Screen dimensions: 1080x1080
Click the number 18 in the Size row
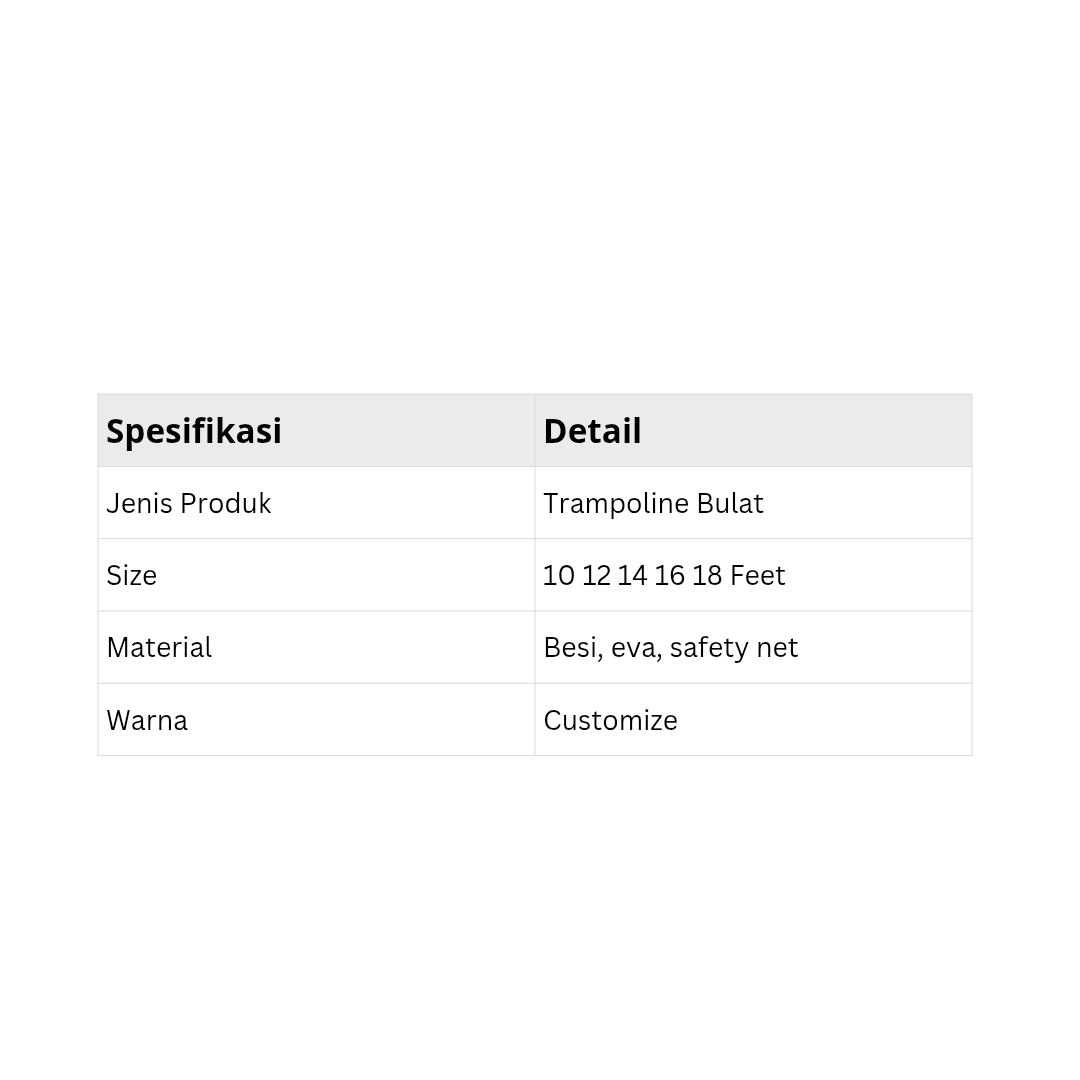pyautogui.click(x=706, y=575)
